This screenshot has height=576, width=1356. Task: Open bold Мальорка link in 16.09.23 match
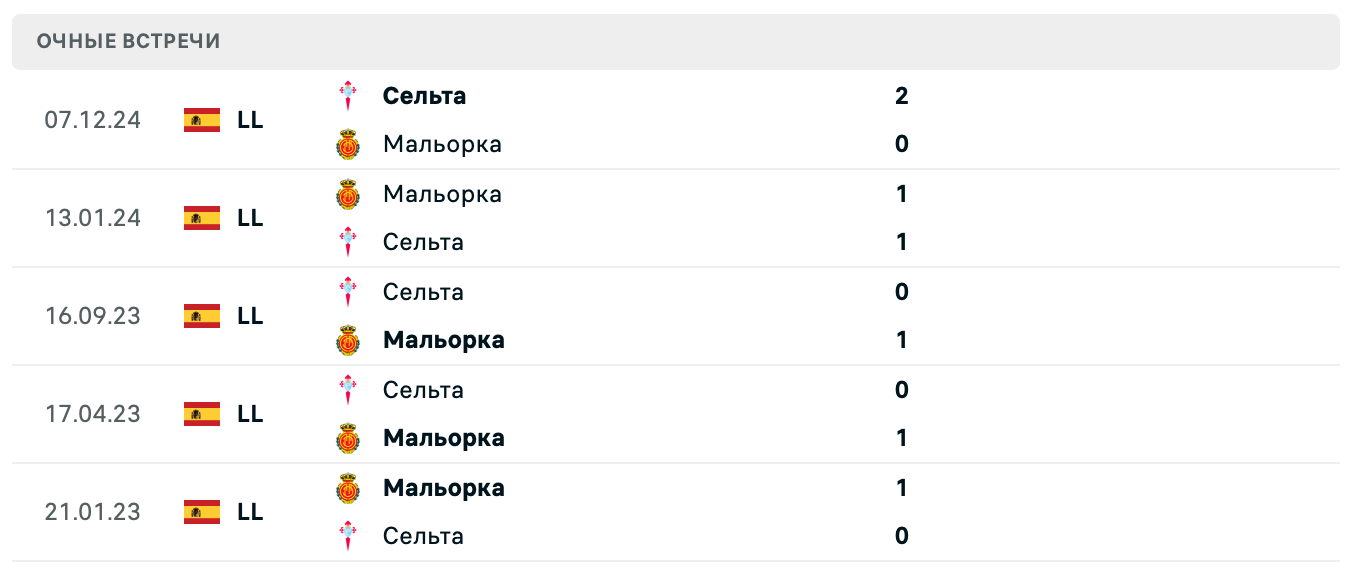coord(444,340)
